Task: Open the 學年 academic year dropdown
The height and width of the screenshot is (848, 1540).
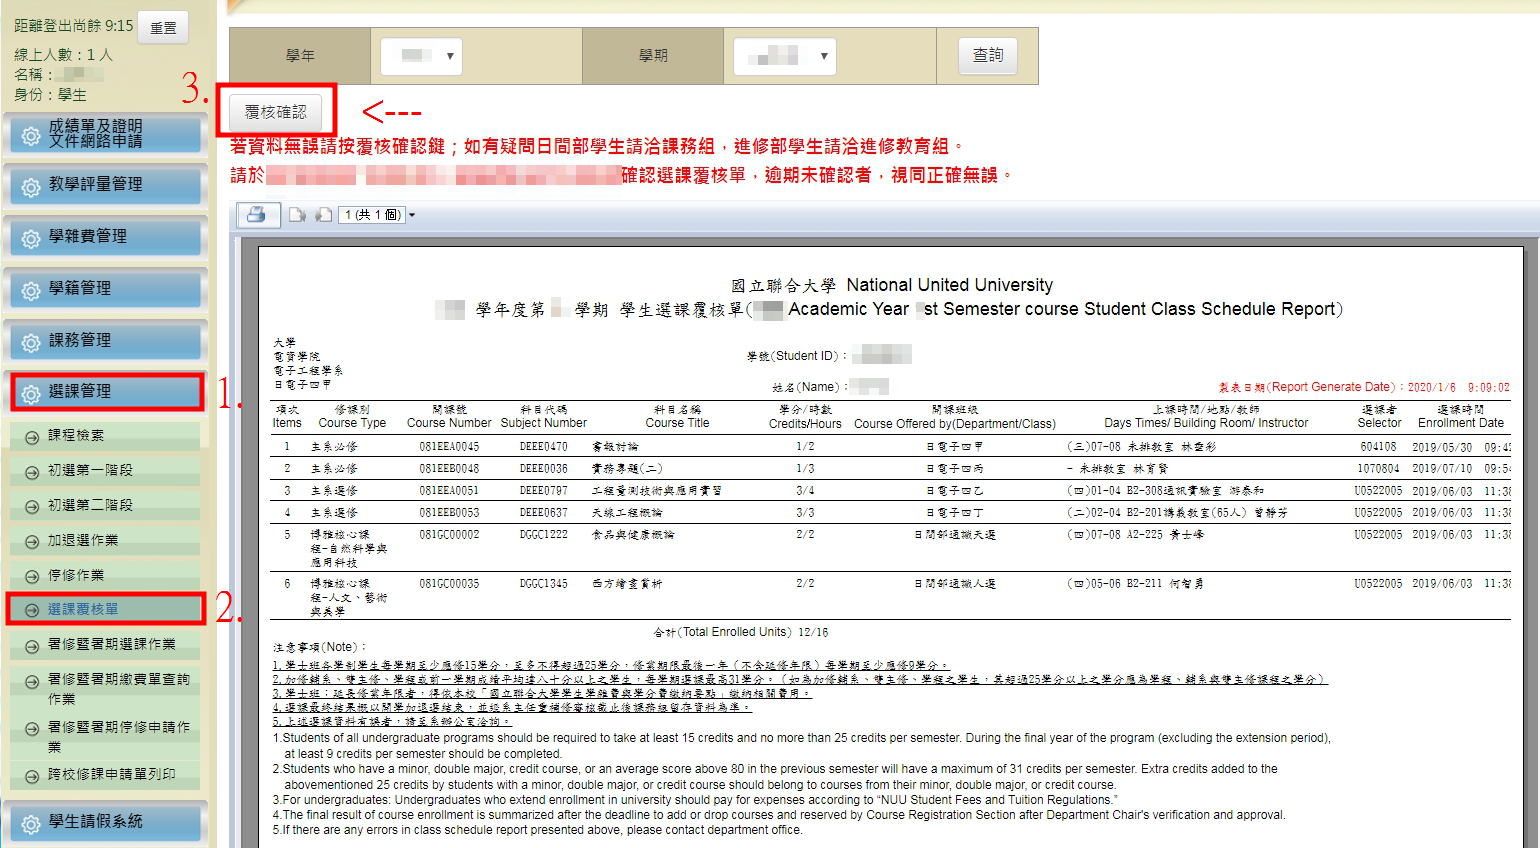Action: click(x=421, y=56)
